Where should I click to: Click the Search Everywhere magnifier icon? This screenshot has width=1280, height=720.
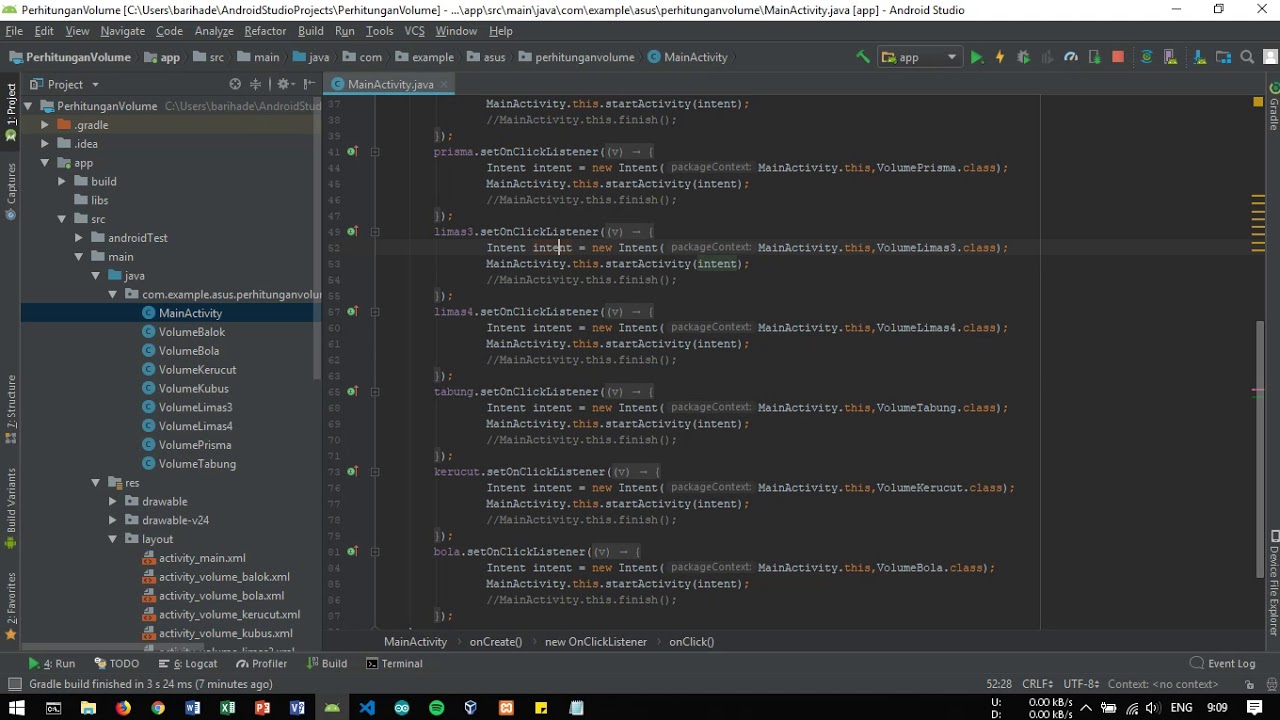(1247, 57)
